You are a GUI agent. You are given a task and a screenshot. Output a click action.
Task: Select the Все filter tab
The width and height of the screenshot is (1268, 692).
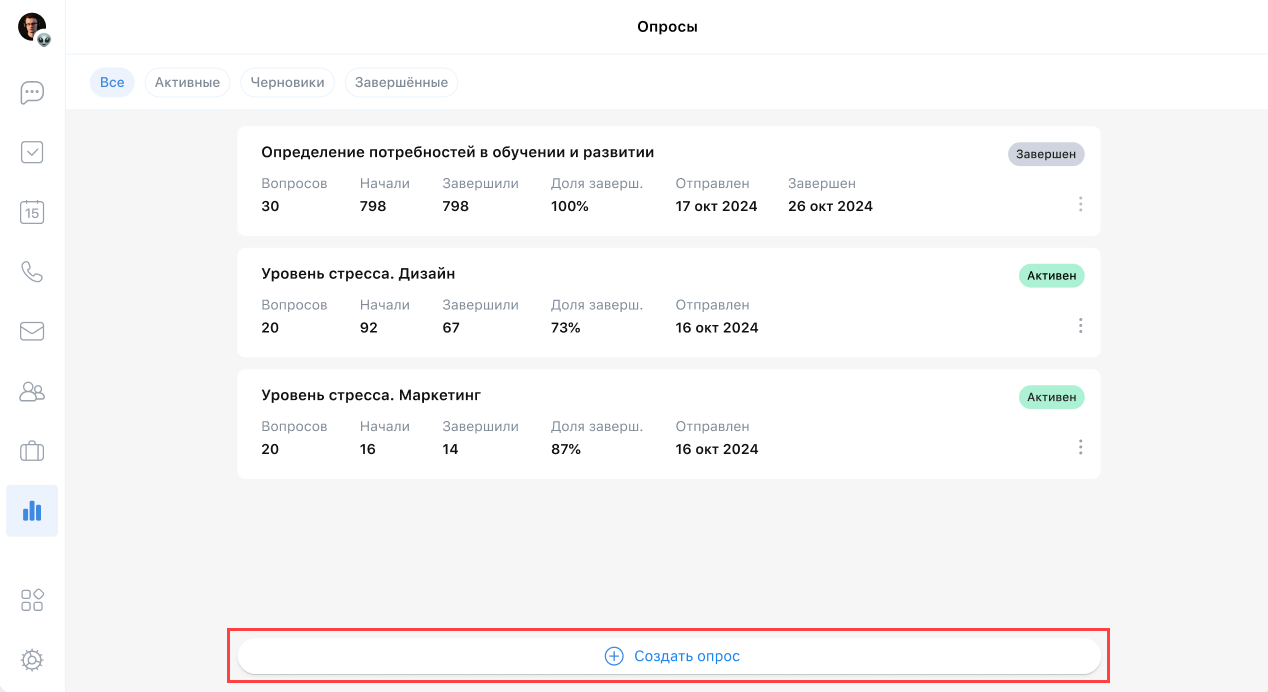point(112,82)
